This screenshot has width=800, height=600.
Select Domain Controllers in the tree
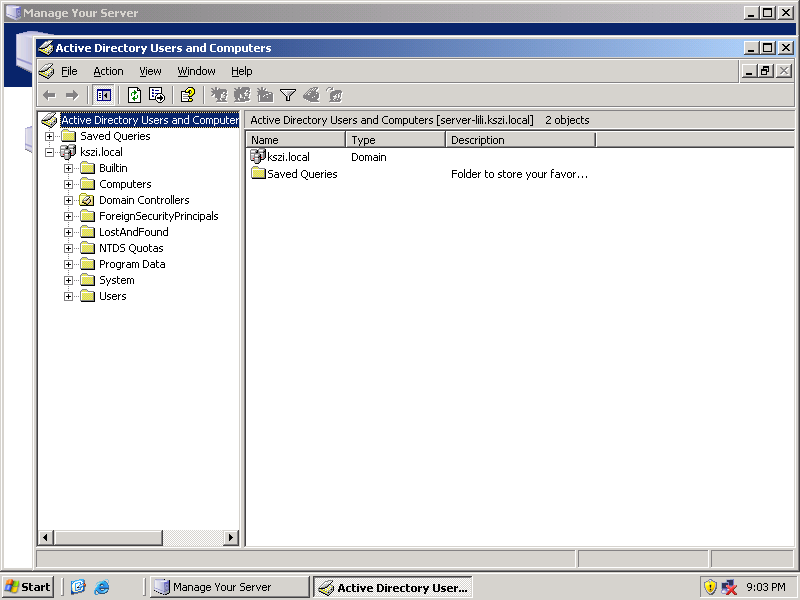point(144,200)
